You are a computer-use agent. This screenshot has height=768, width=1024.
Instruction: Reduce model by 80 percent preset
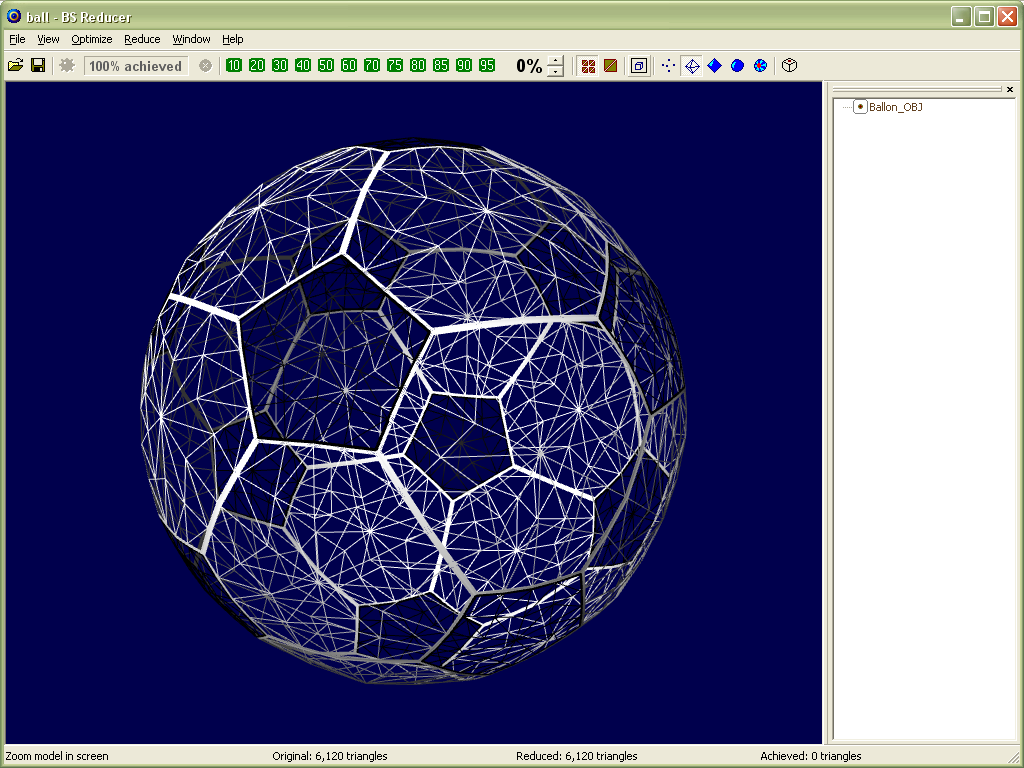(x=418, y=65)
